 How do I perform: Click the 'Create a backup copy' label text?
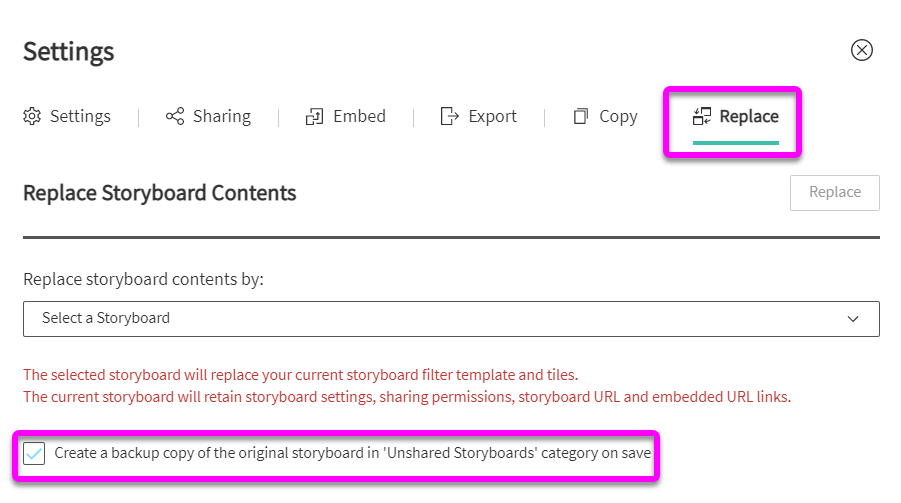tap(352, 454)
